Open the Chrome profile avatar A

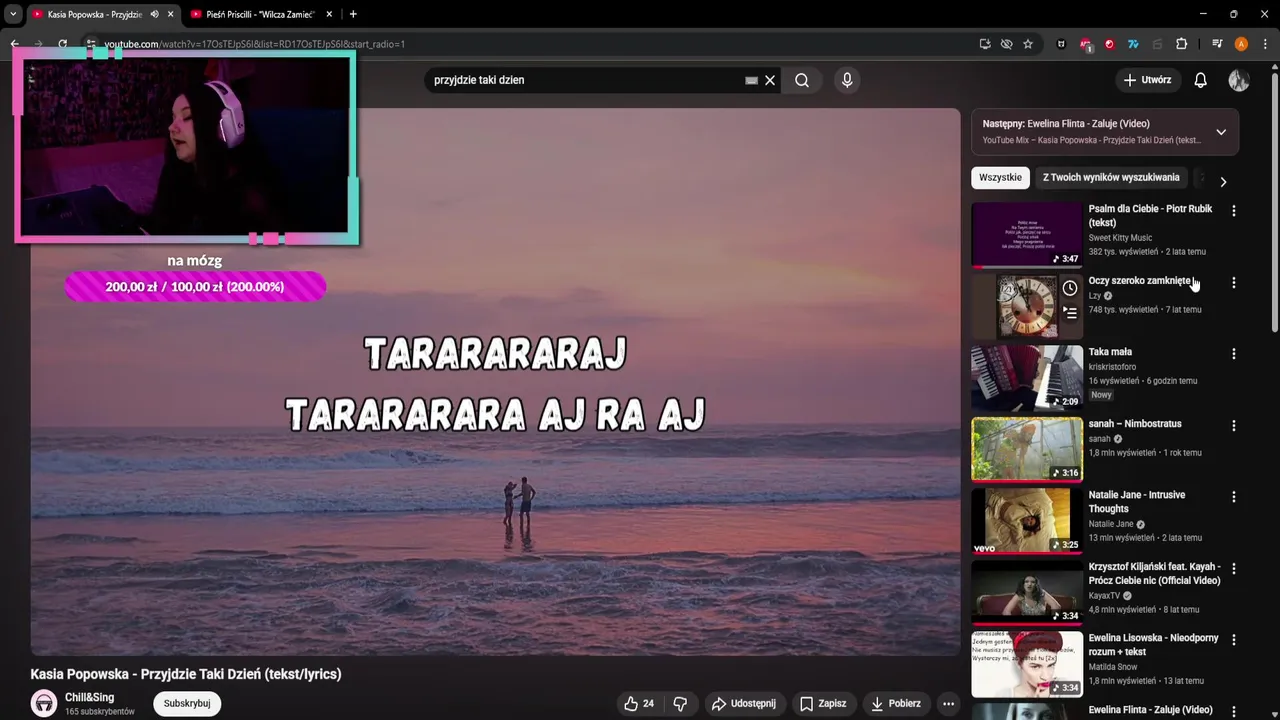(x=1241, y=44)
